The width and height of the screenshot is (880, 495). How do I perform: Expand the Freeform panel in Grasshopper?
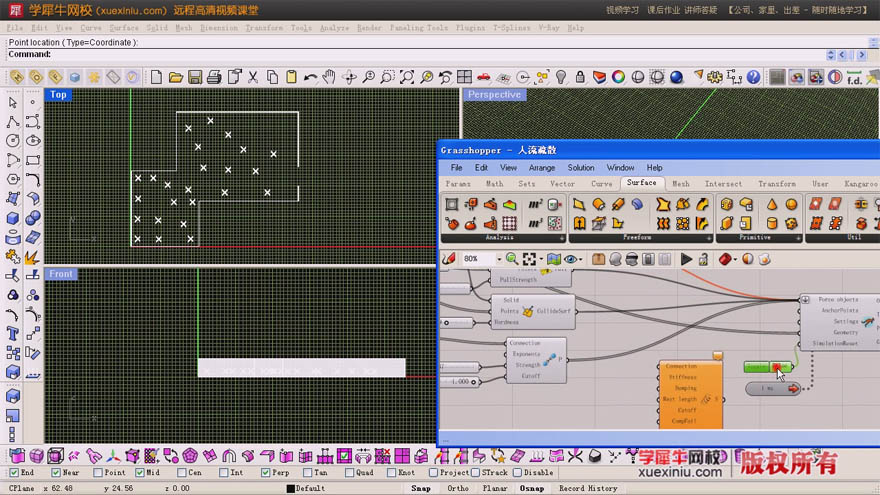pyautogui.click(x=709, y=238)
